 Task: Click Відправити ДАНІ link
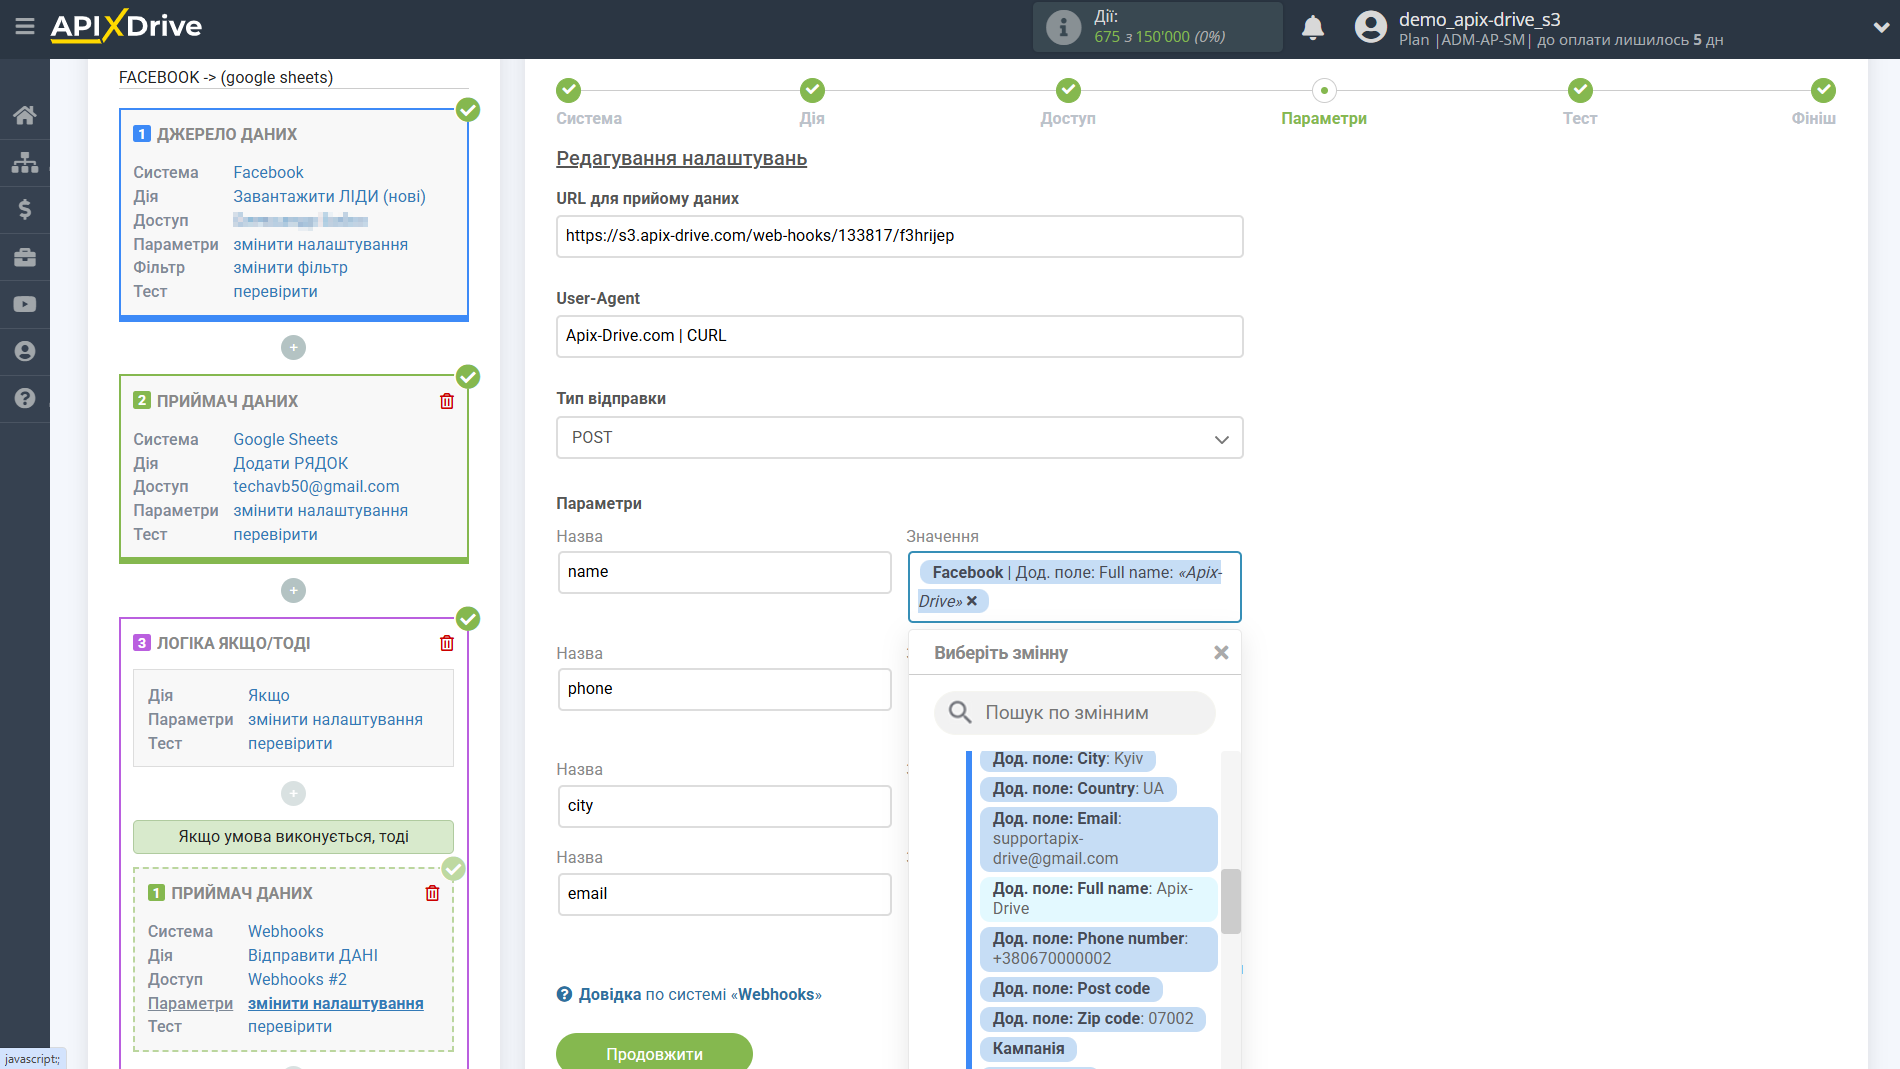(x=312, y=956)
